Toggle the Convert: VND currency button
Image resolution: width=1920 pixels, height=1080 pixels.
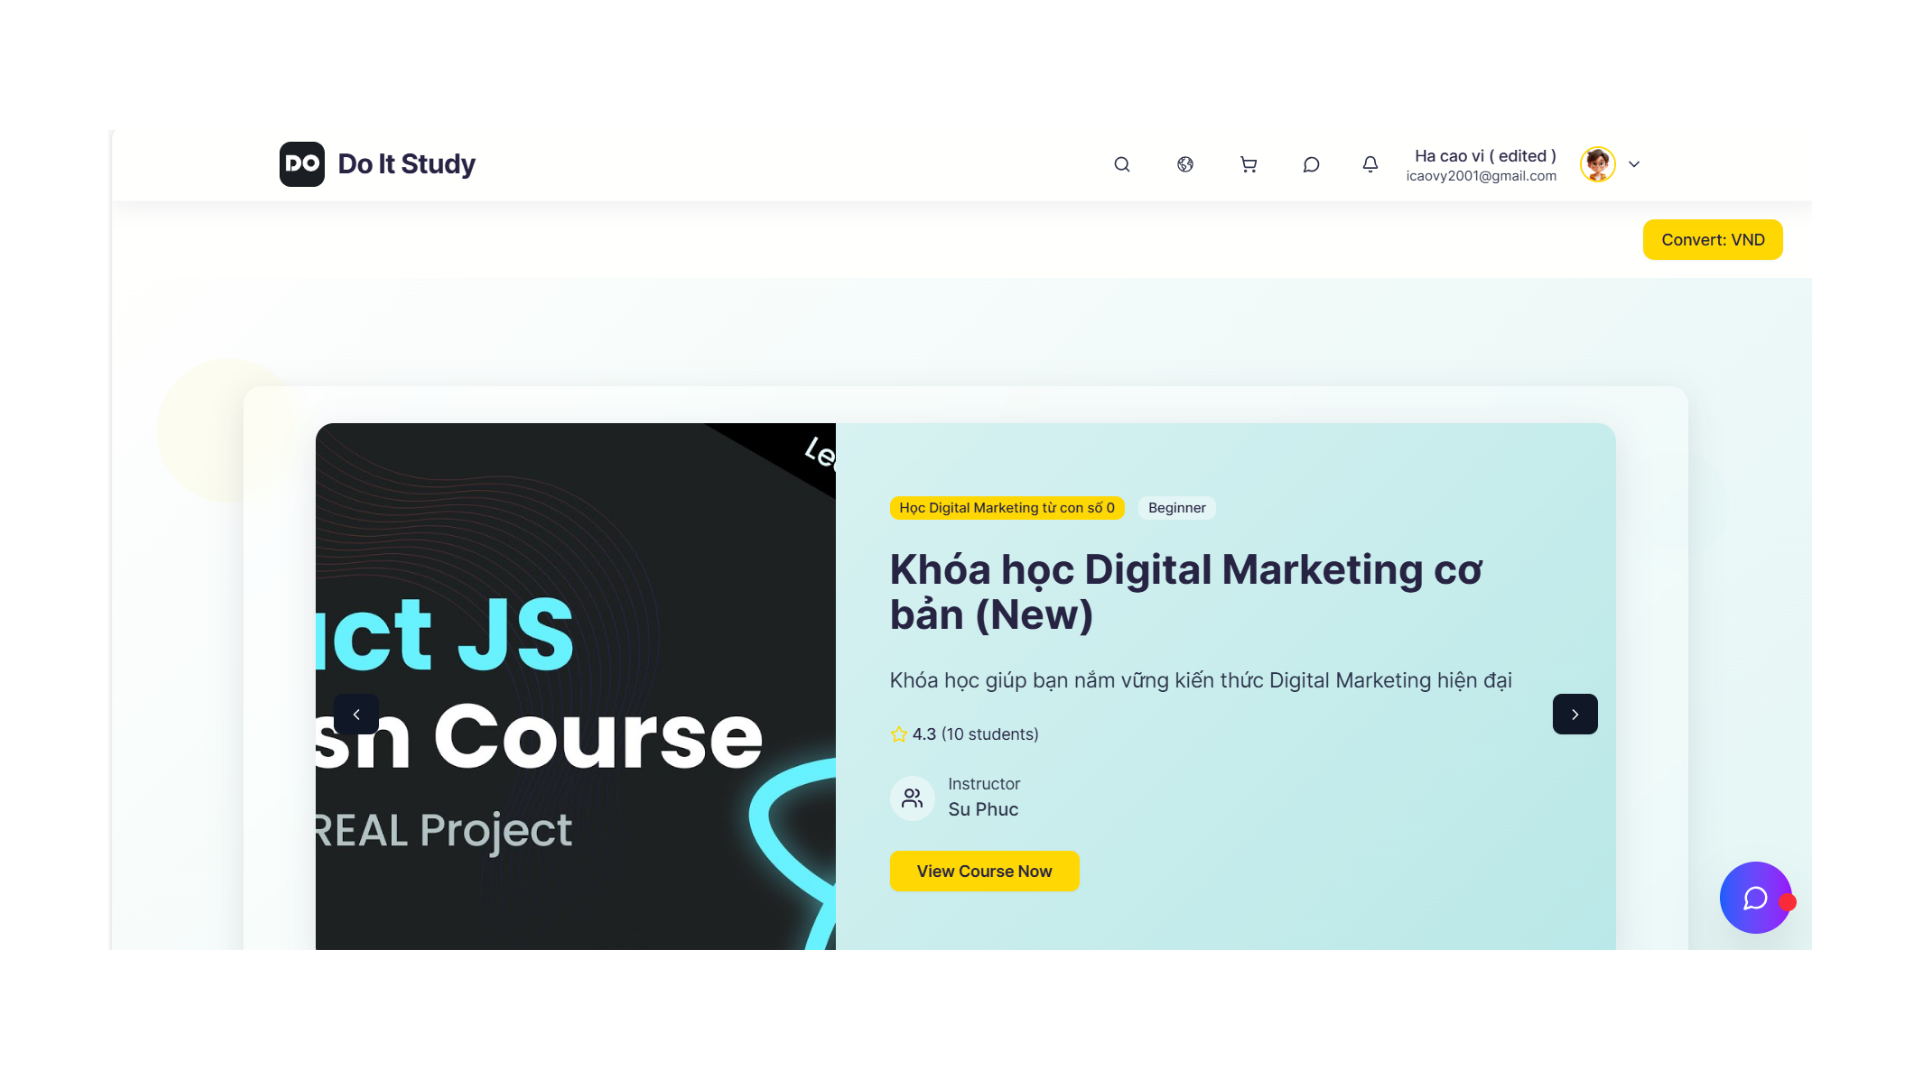tap(1712, 240)
